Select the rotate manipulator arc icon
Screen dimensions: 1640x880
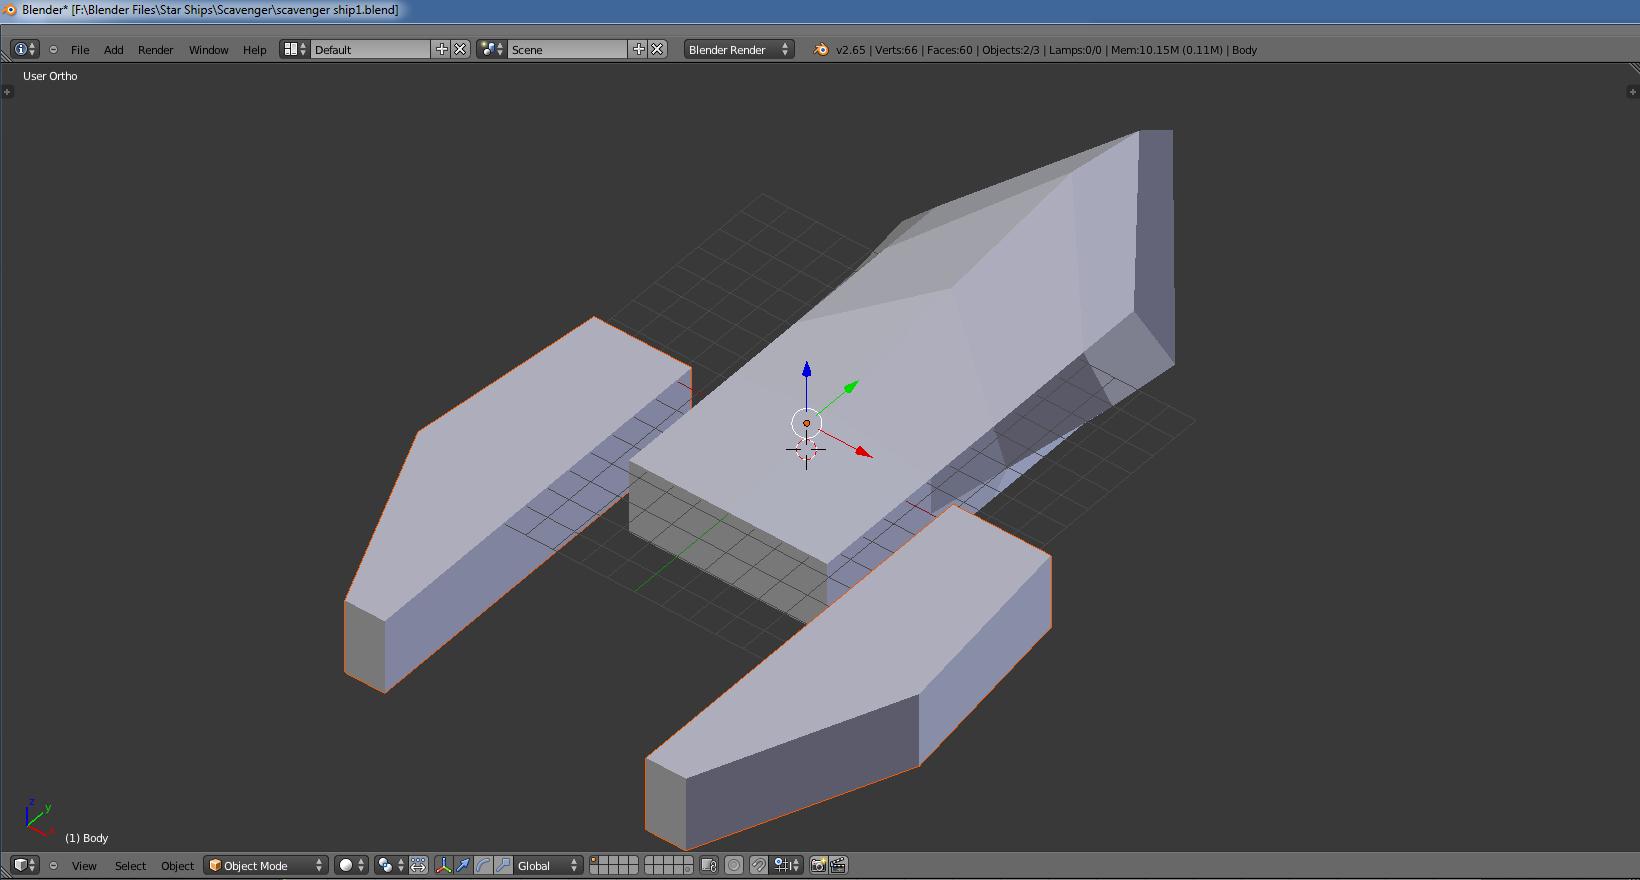point(483,865)
